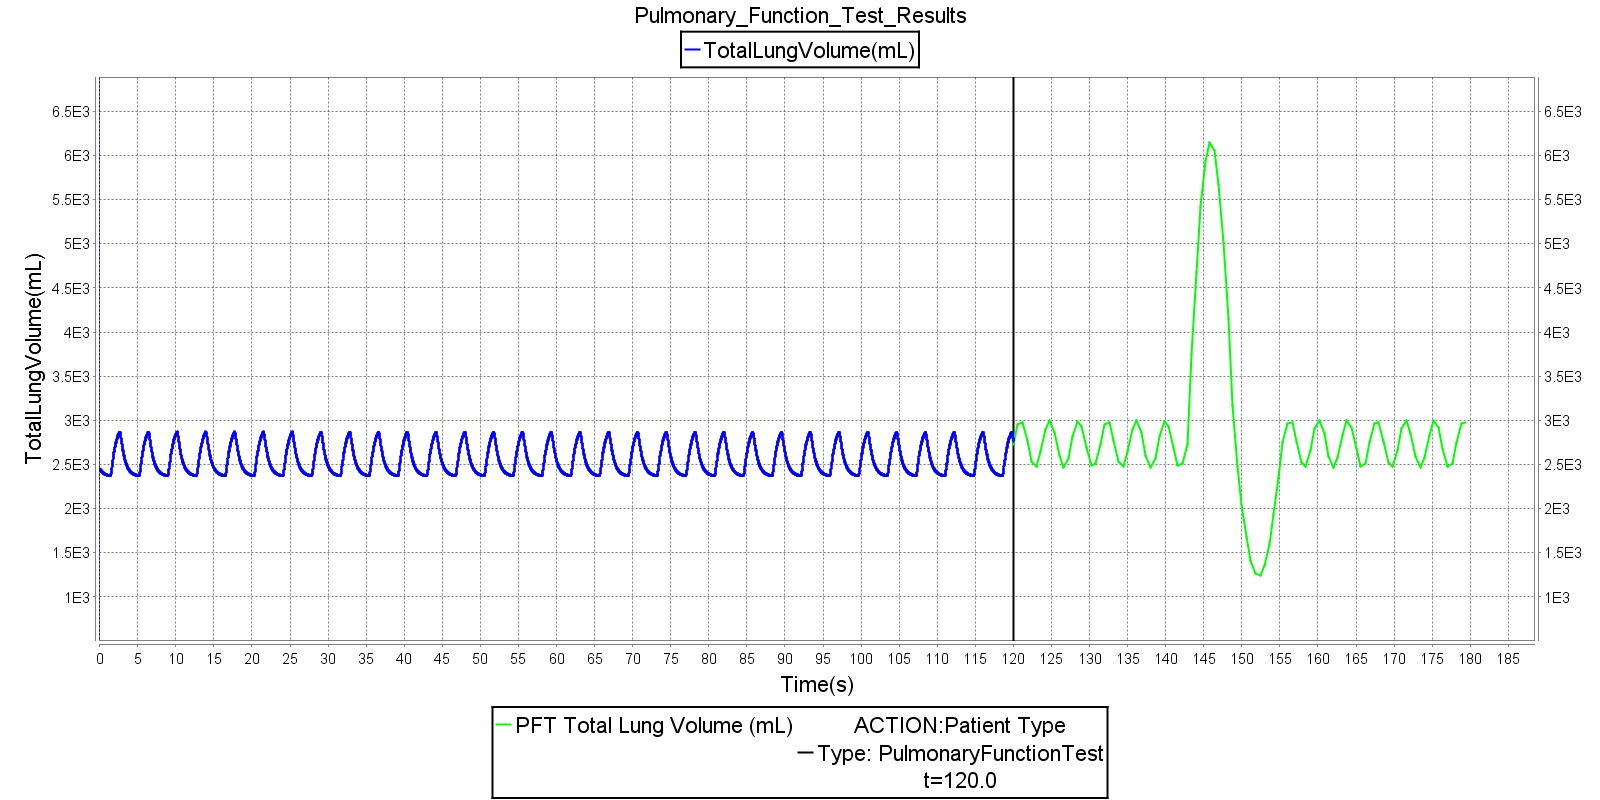The height and width of the screenshot is (800, 1600).
Task: Click the 0 tick label at the axis origin
Action: tap(99, 659)
